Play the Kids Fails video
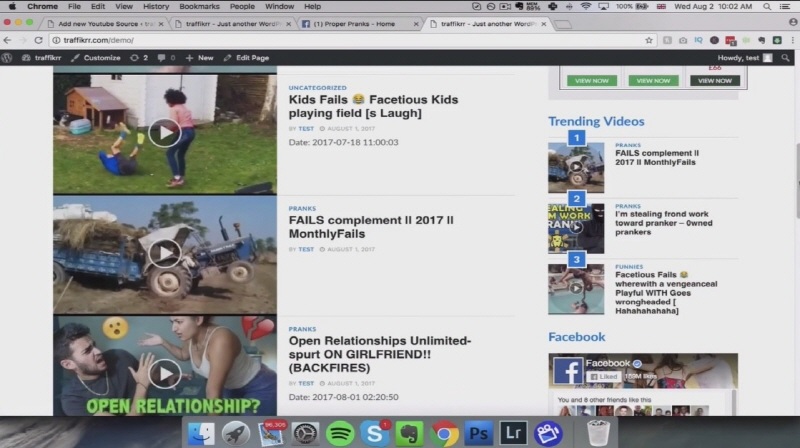This screenshot has width=800, height=448. tap(165, 133)
